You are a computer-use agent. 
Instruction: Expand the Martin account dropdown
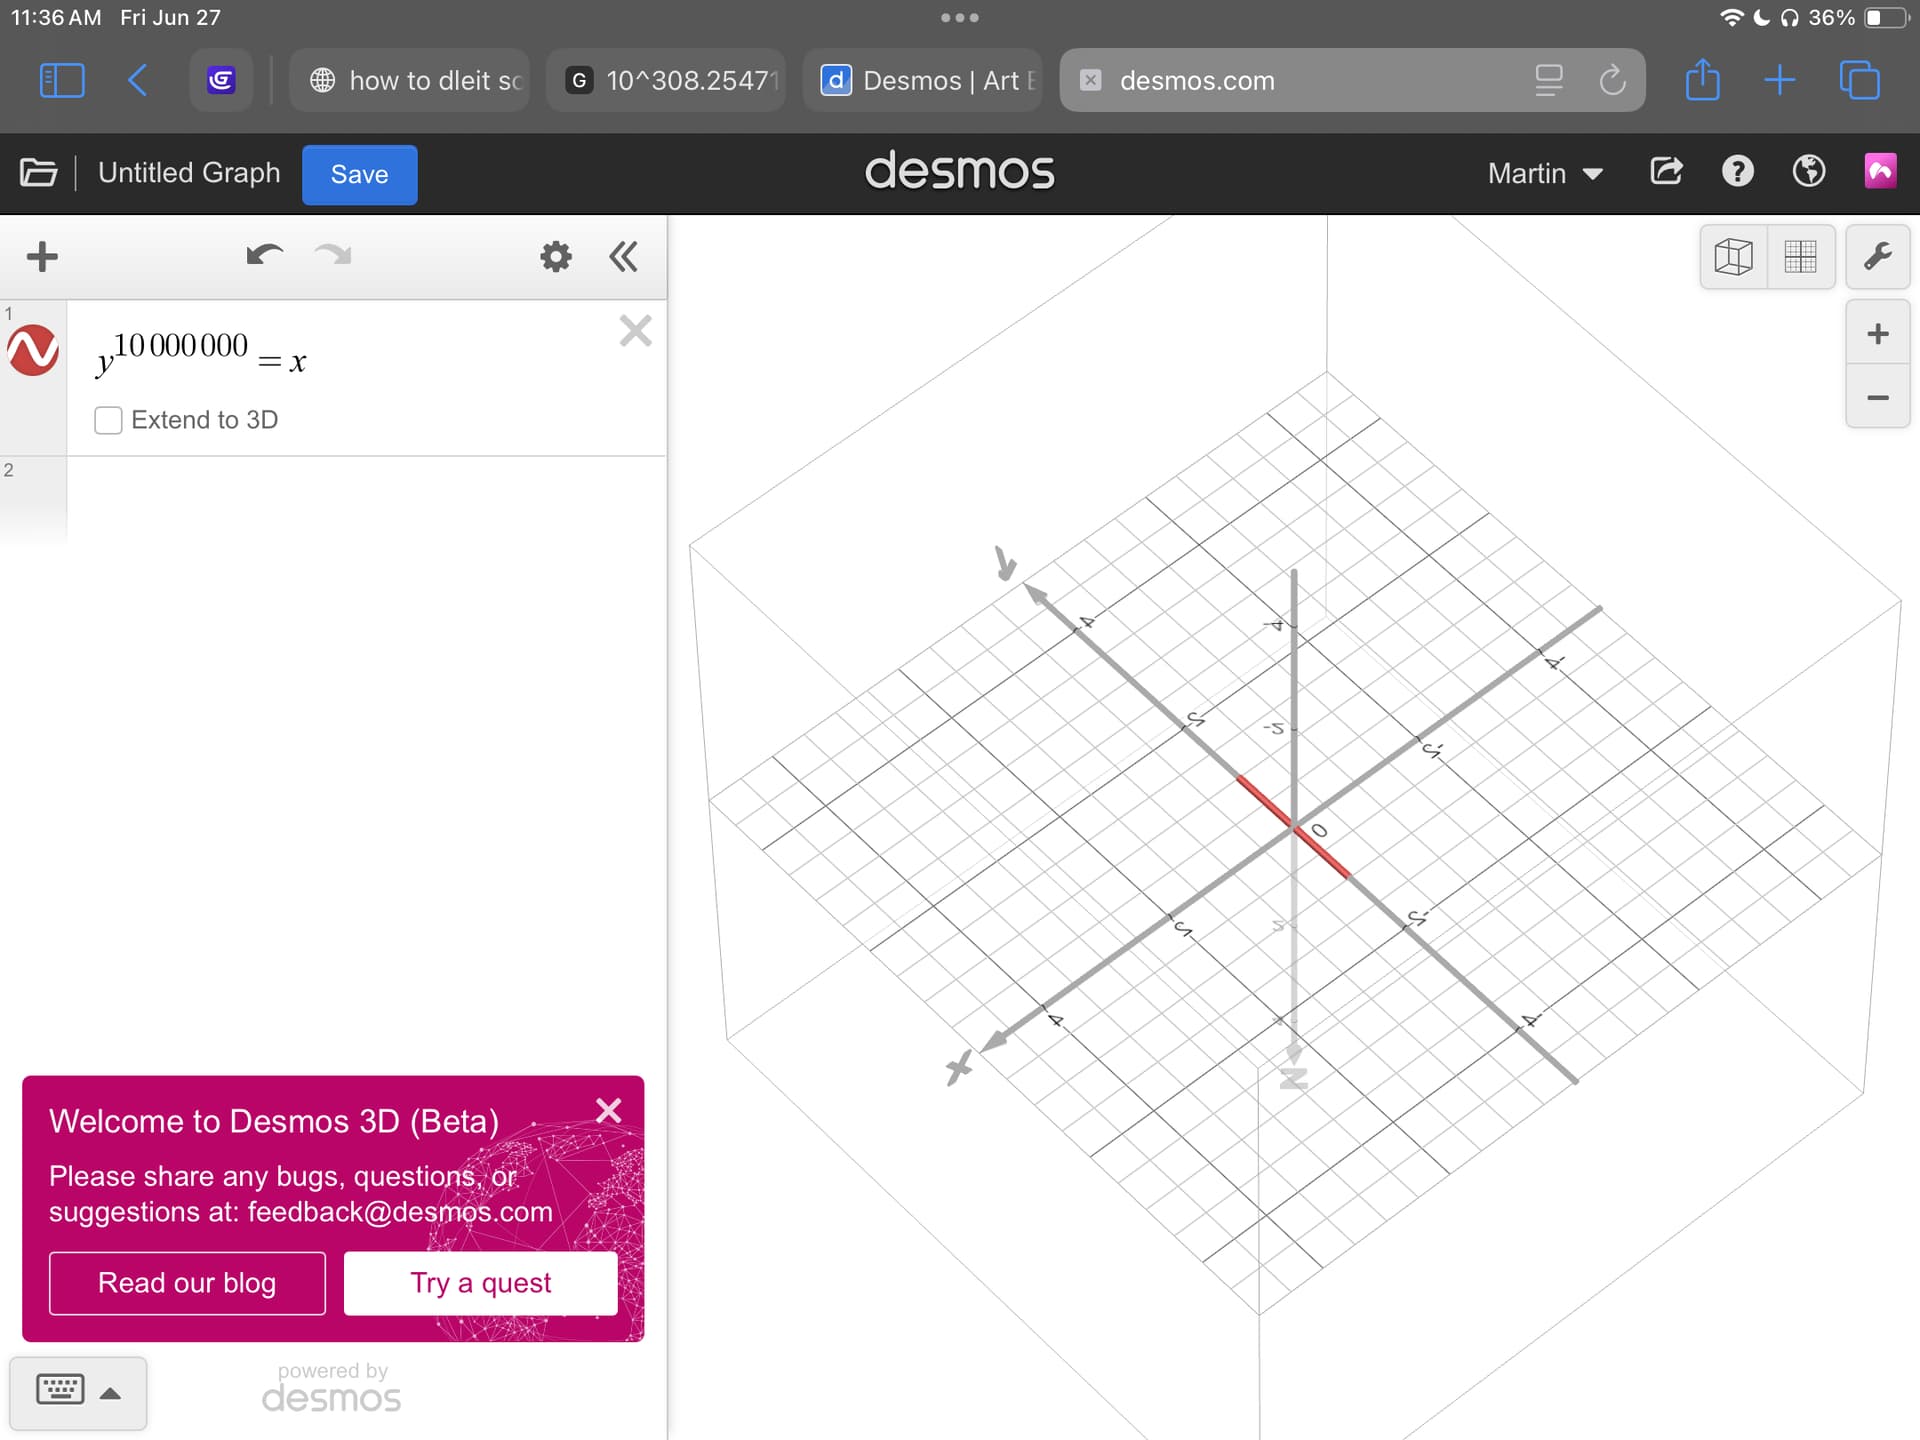(1545, 173)
